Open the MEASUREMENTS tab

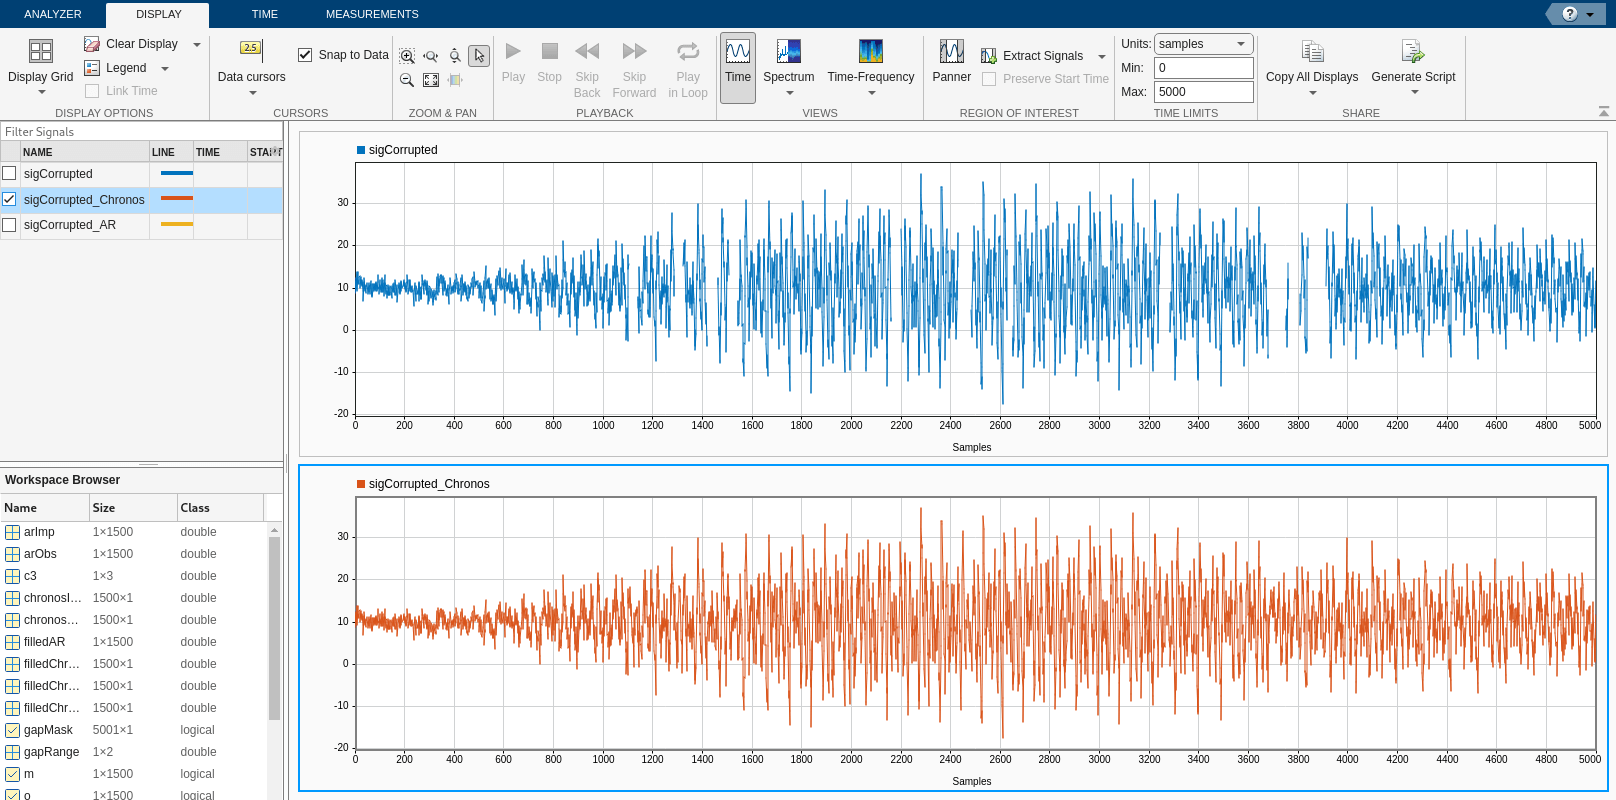click(372, 14)
